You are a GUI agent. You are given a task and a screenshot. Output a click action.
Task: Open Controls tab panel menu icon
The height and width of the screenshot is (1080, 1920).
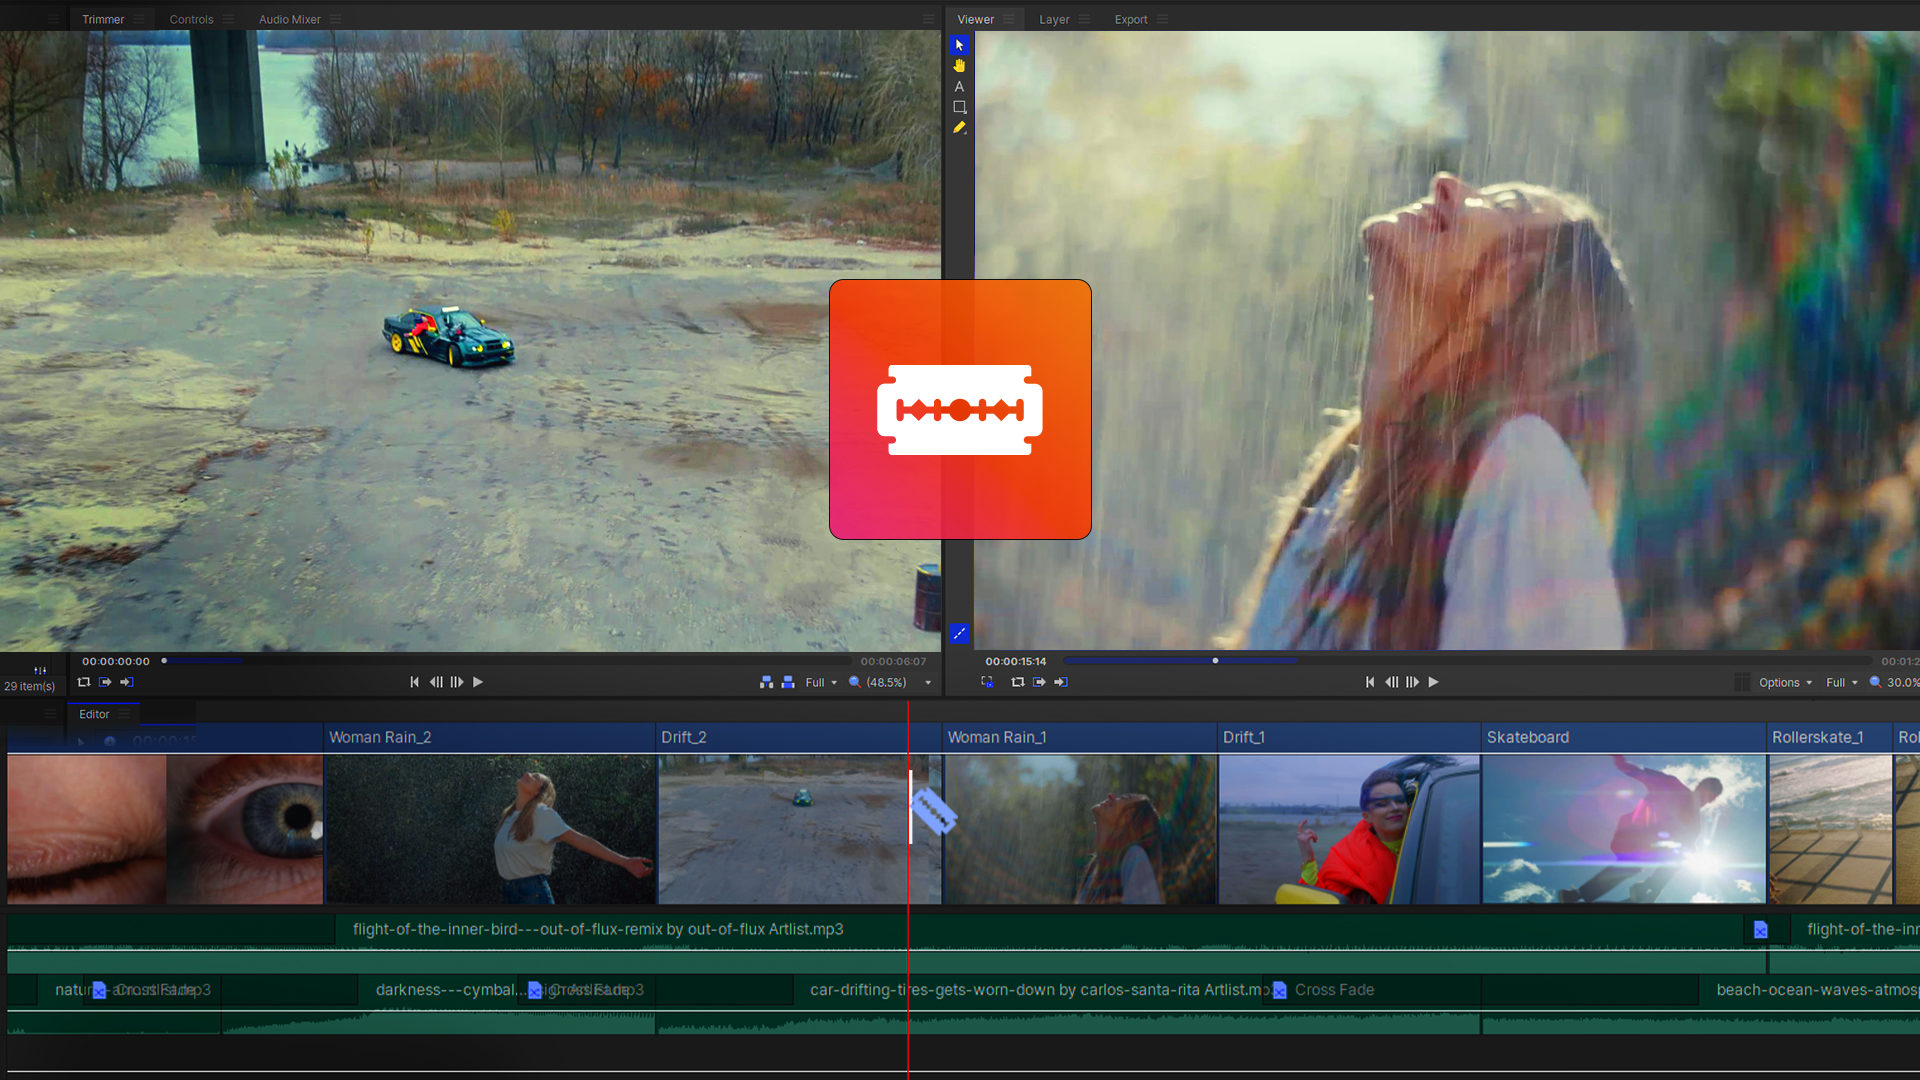[x=228, y=19]
